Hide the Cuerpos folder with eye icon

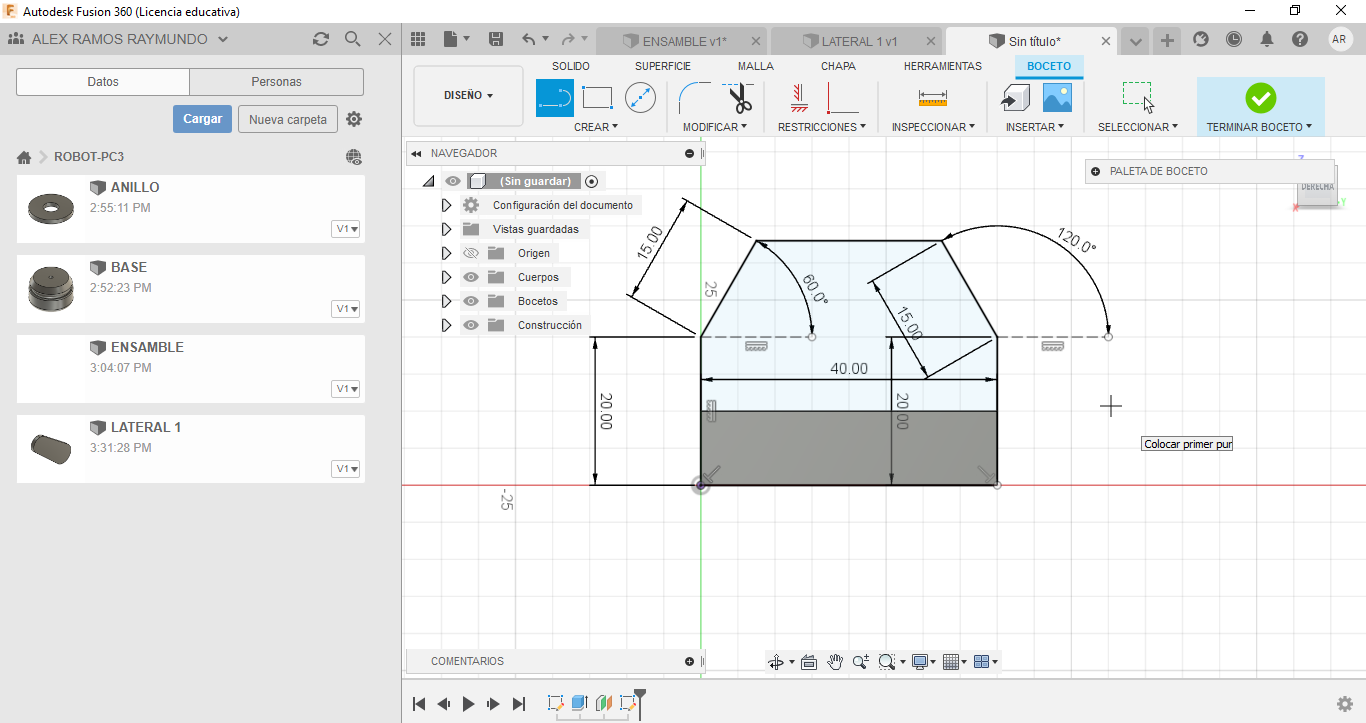coord(471,277)
